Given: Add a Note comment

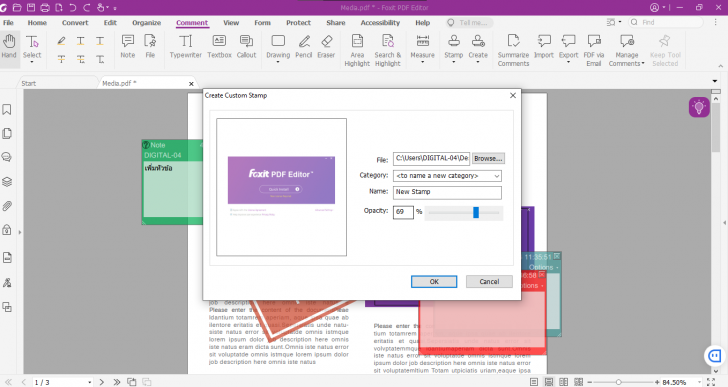Looking at the screenshot, I should click(x=128, y=46).
